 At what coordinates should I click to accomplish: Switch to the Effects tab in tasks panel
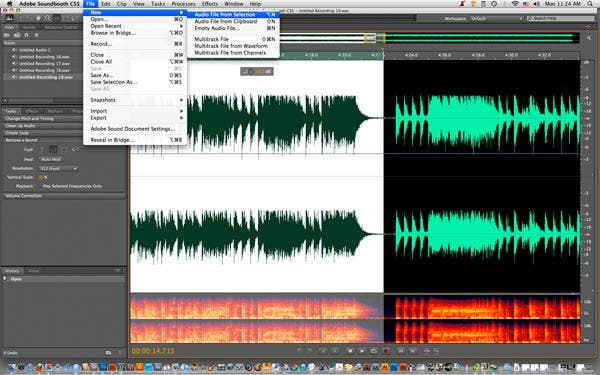pyautogui.click(x=32, y=111)
